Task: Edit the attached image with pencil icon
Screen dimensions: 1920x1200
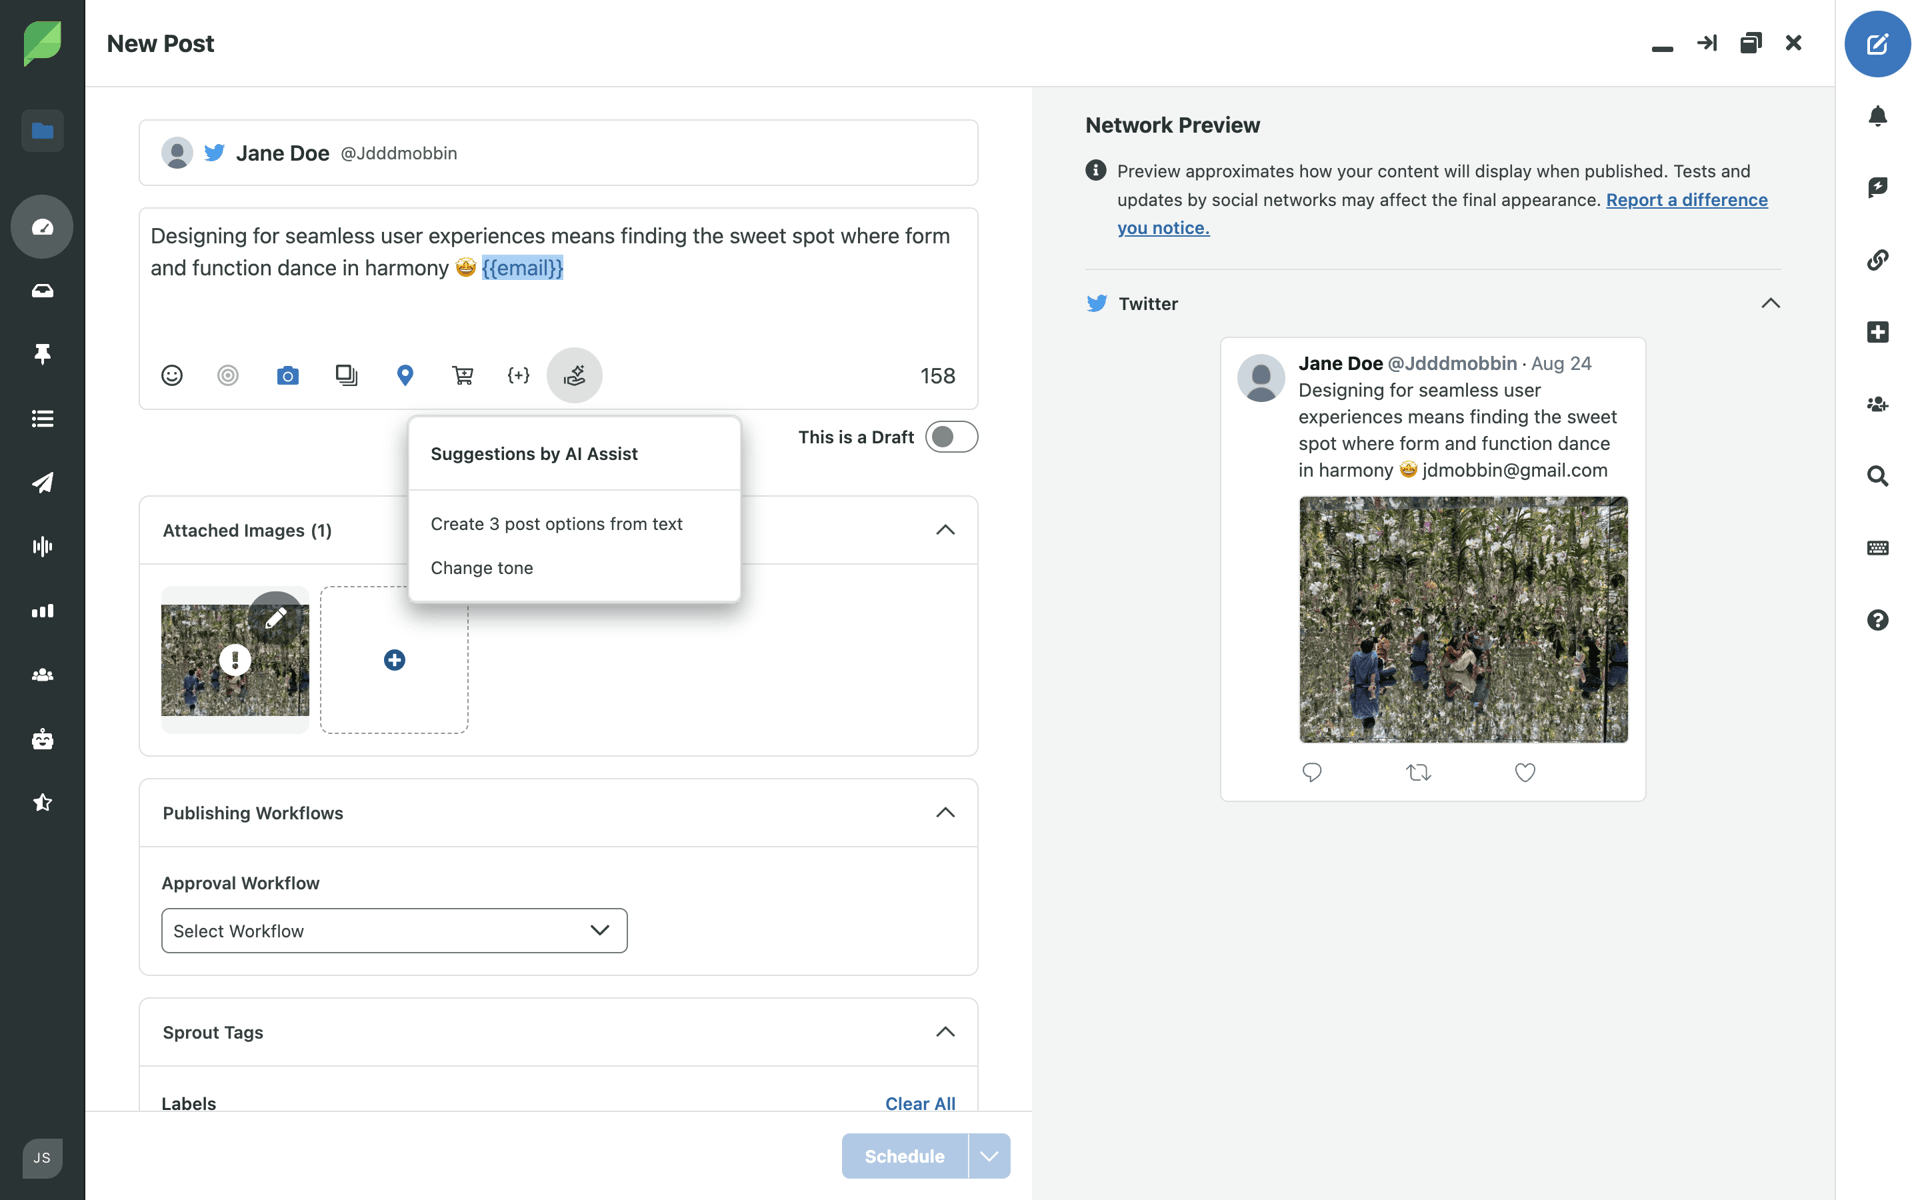Action: [x=276, y=618]
